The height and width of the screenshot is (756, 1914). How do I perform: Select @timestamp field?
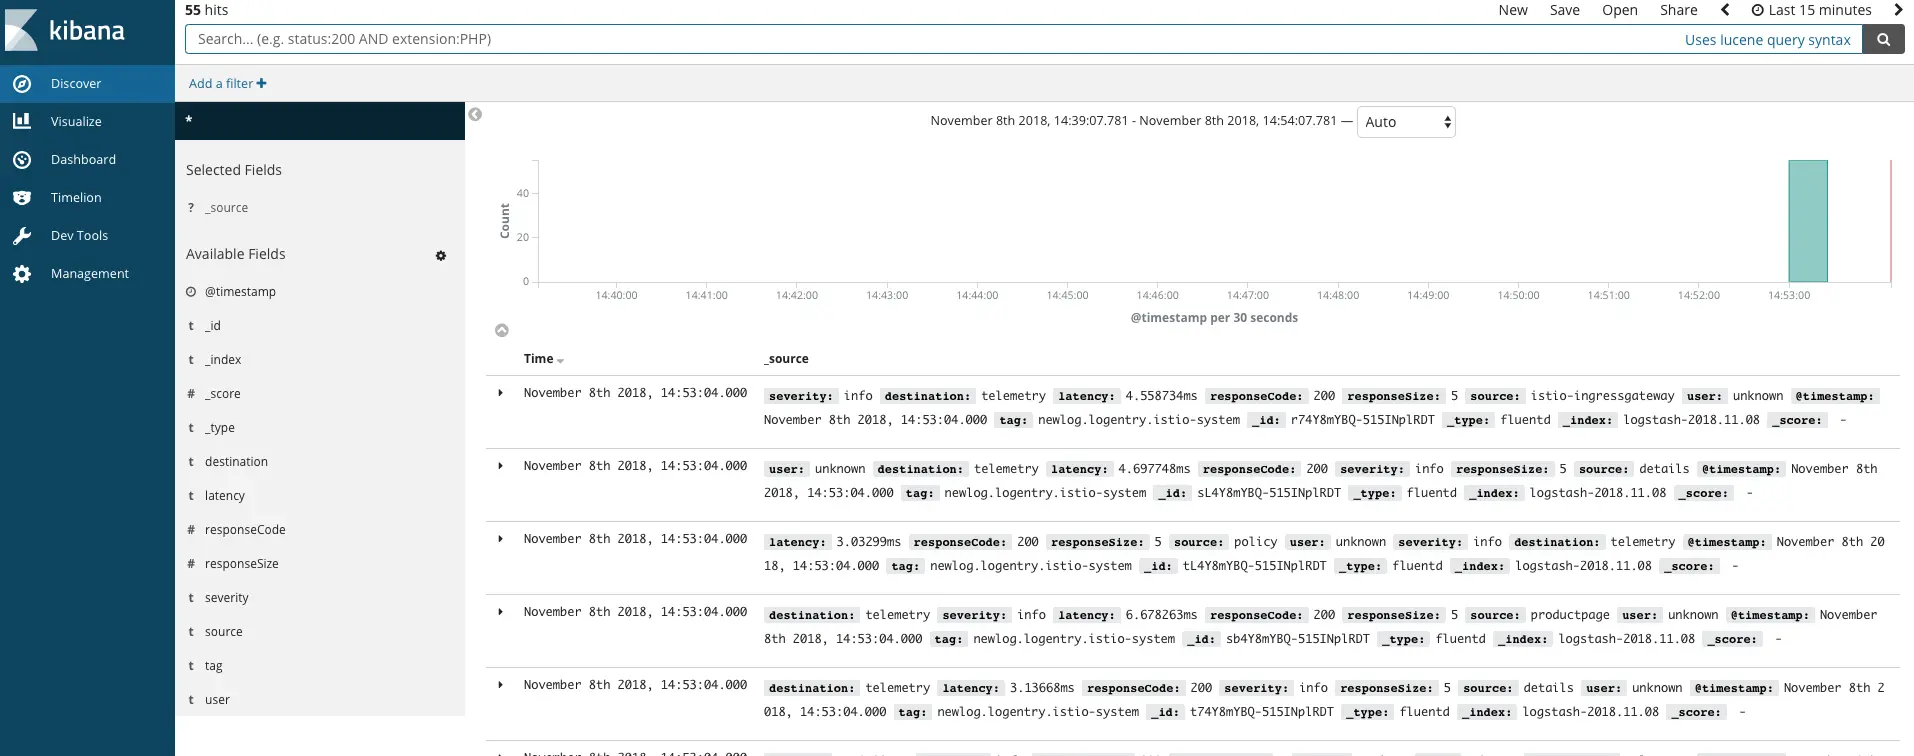(240, 292)
